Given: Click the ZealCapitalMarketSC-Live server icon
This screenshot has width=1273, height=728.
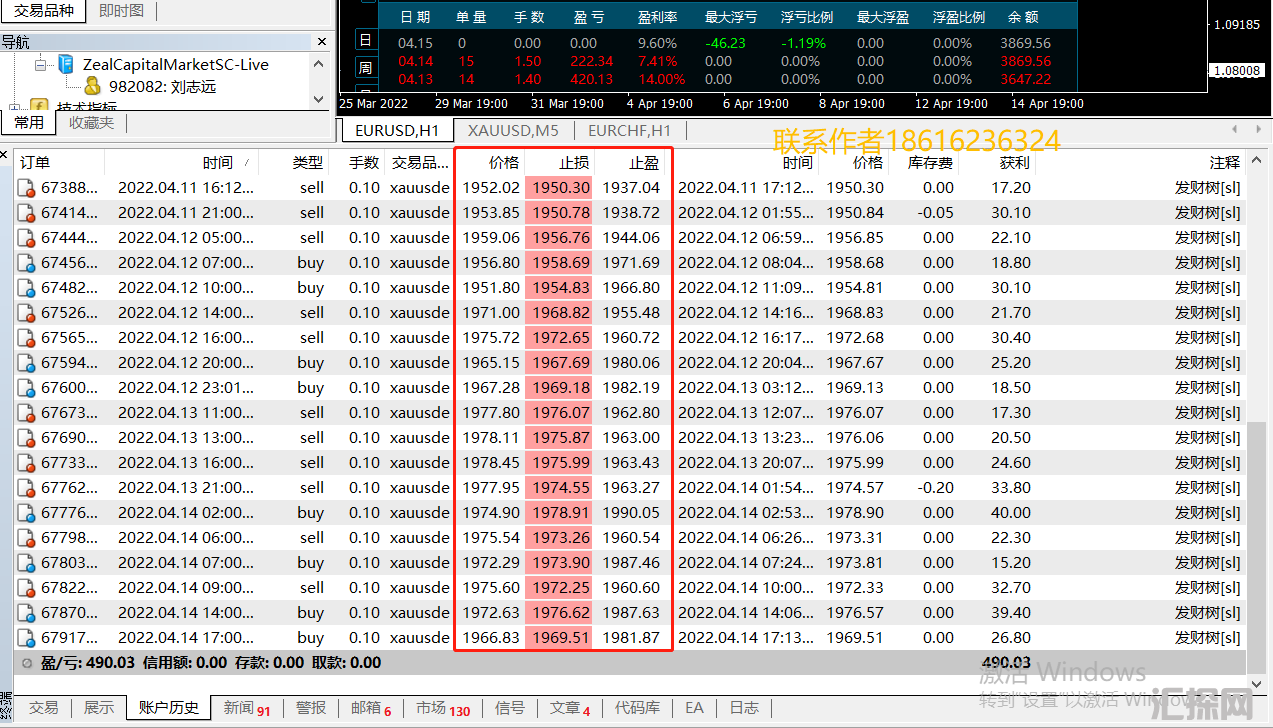Looking at the screenshot, I should point(66,64).
